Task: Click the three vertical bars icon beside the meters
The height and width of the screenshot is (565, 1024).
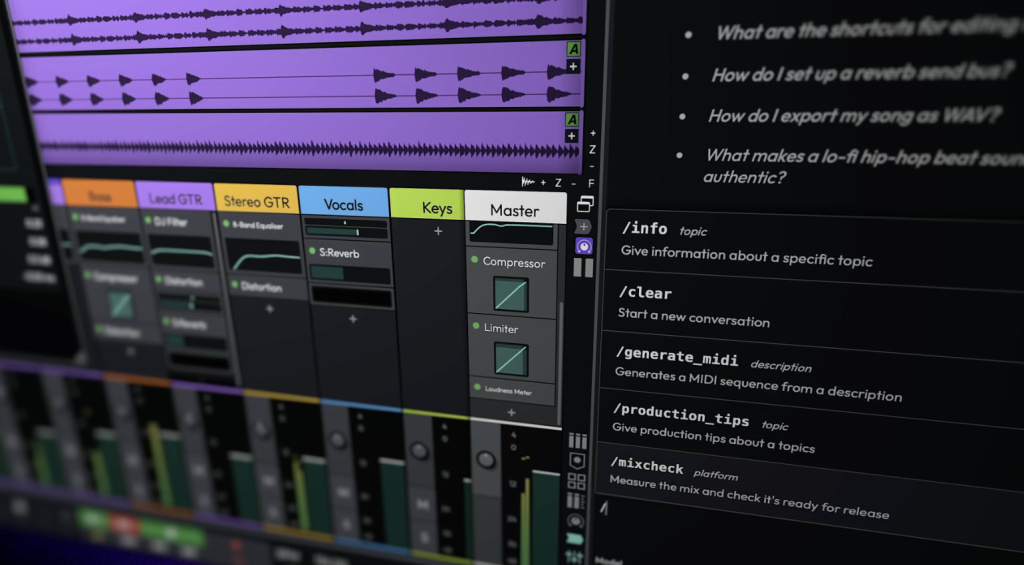Action: coord(578,441)
